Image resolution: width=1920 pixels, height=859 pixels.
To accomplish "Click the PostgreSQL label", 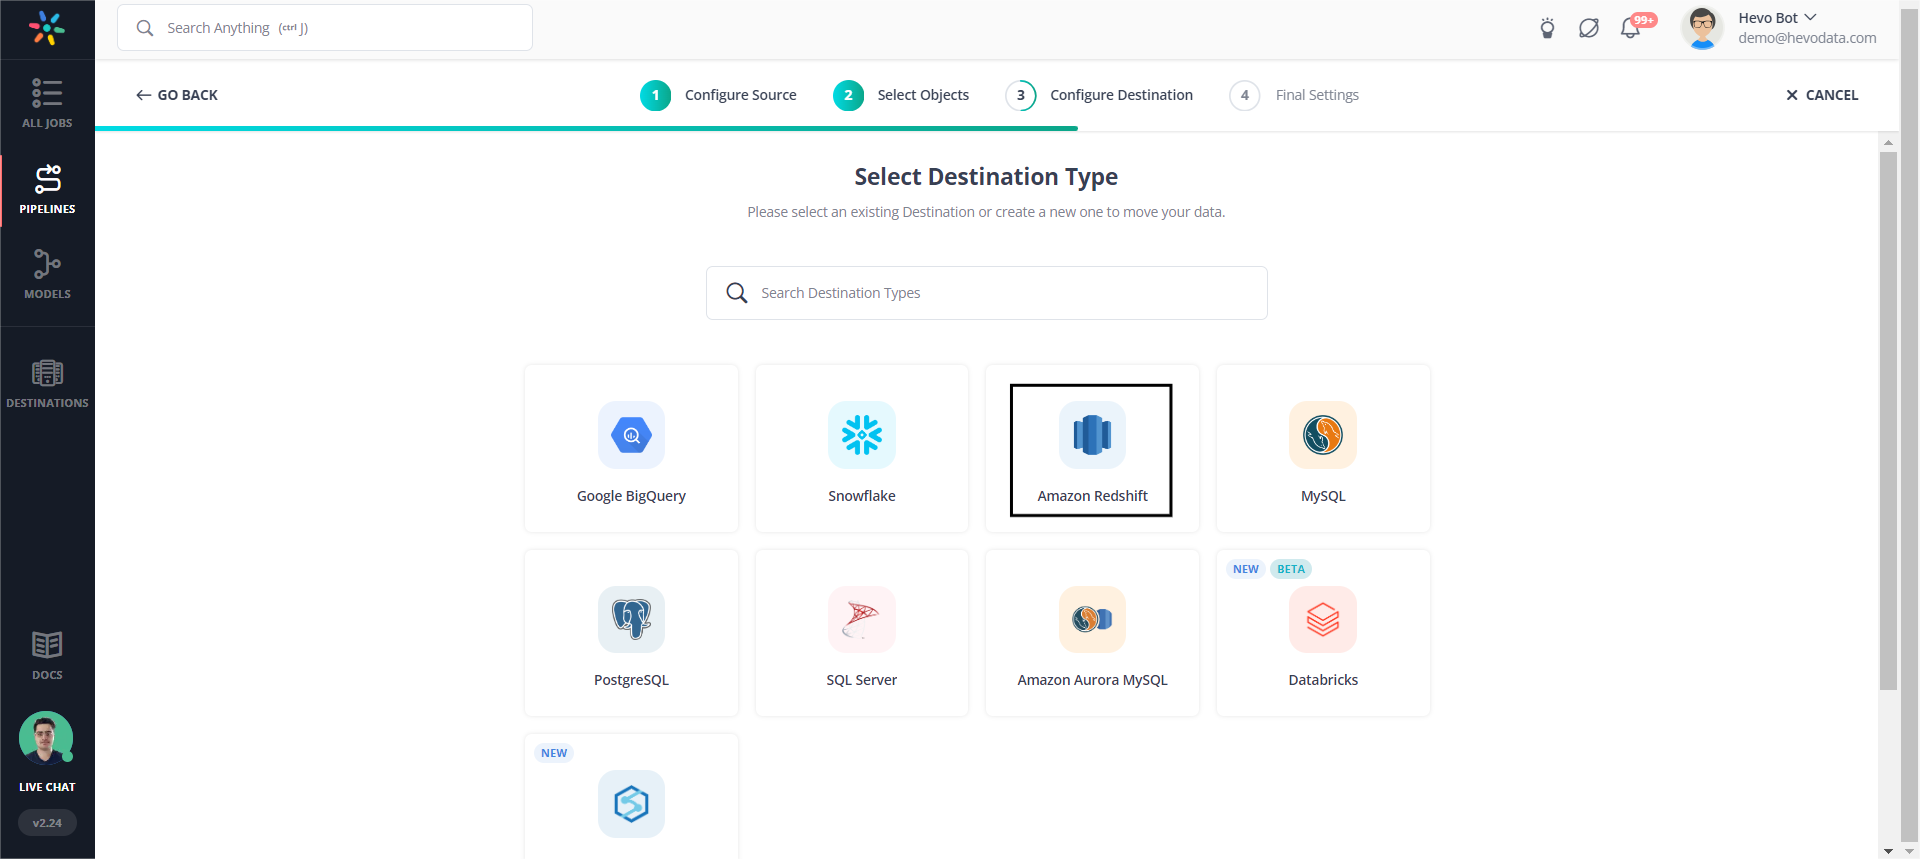I will [631, 680].
